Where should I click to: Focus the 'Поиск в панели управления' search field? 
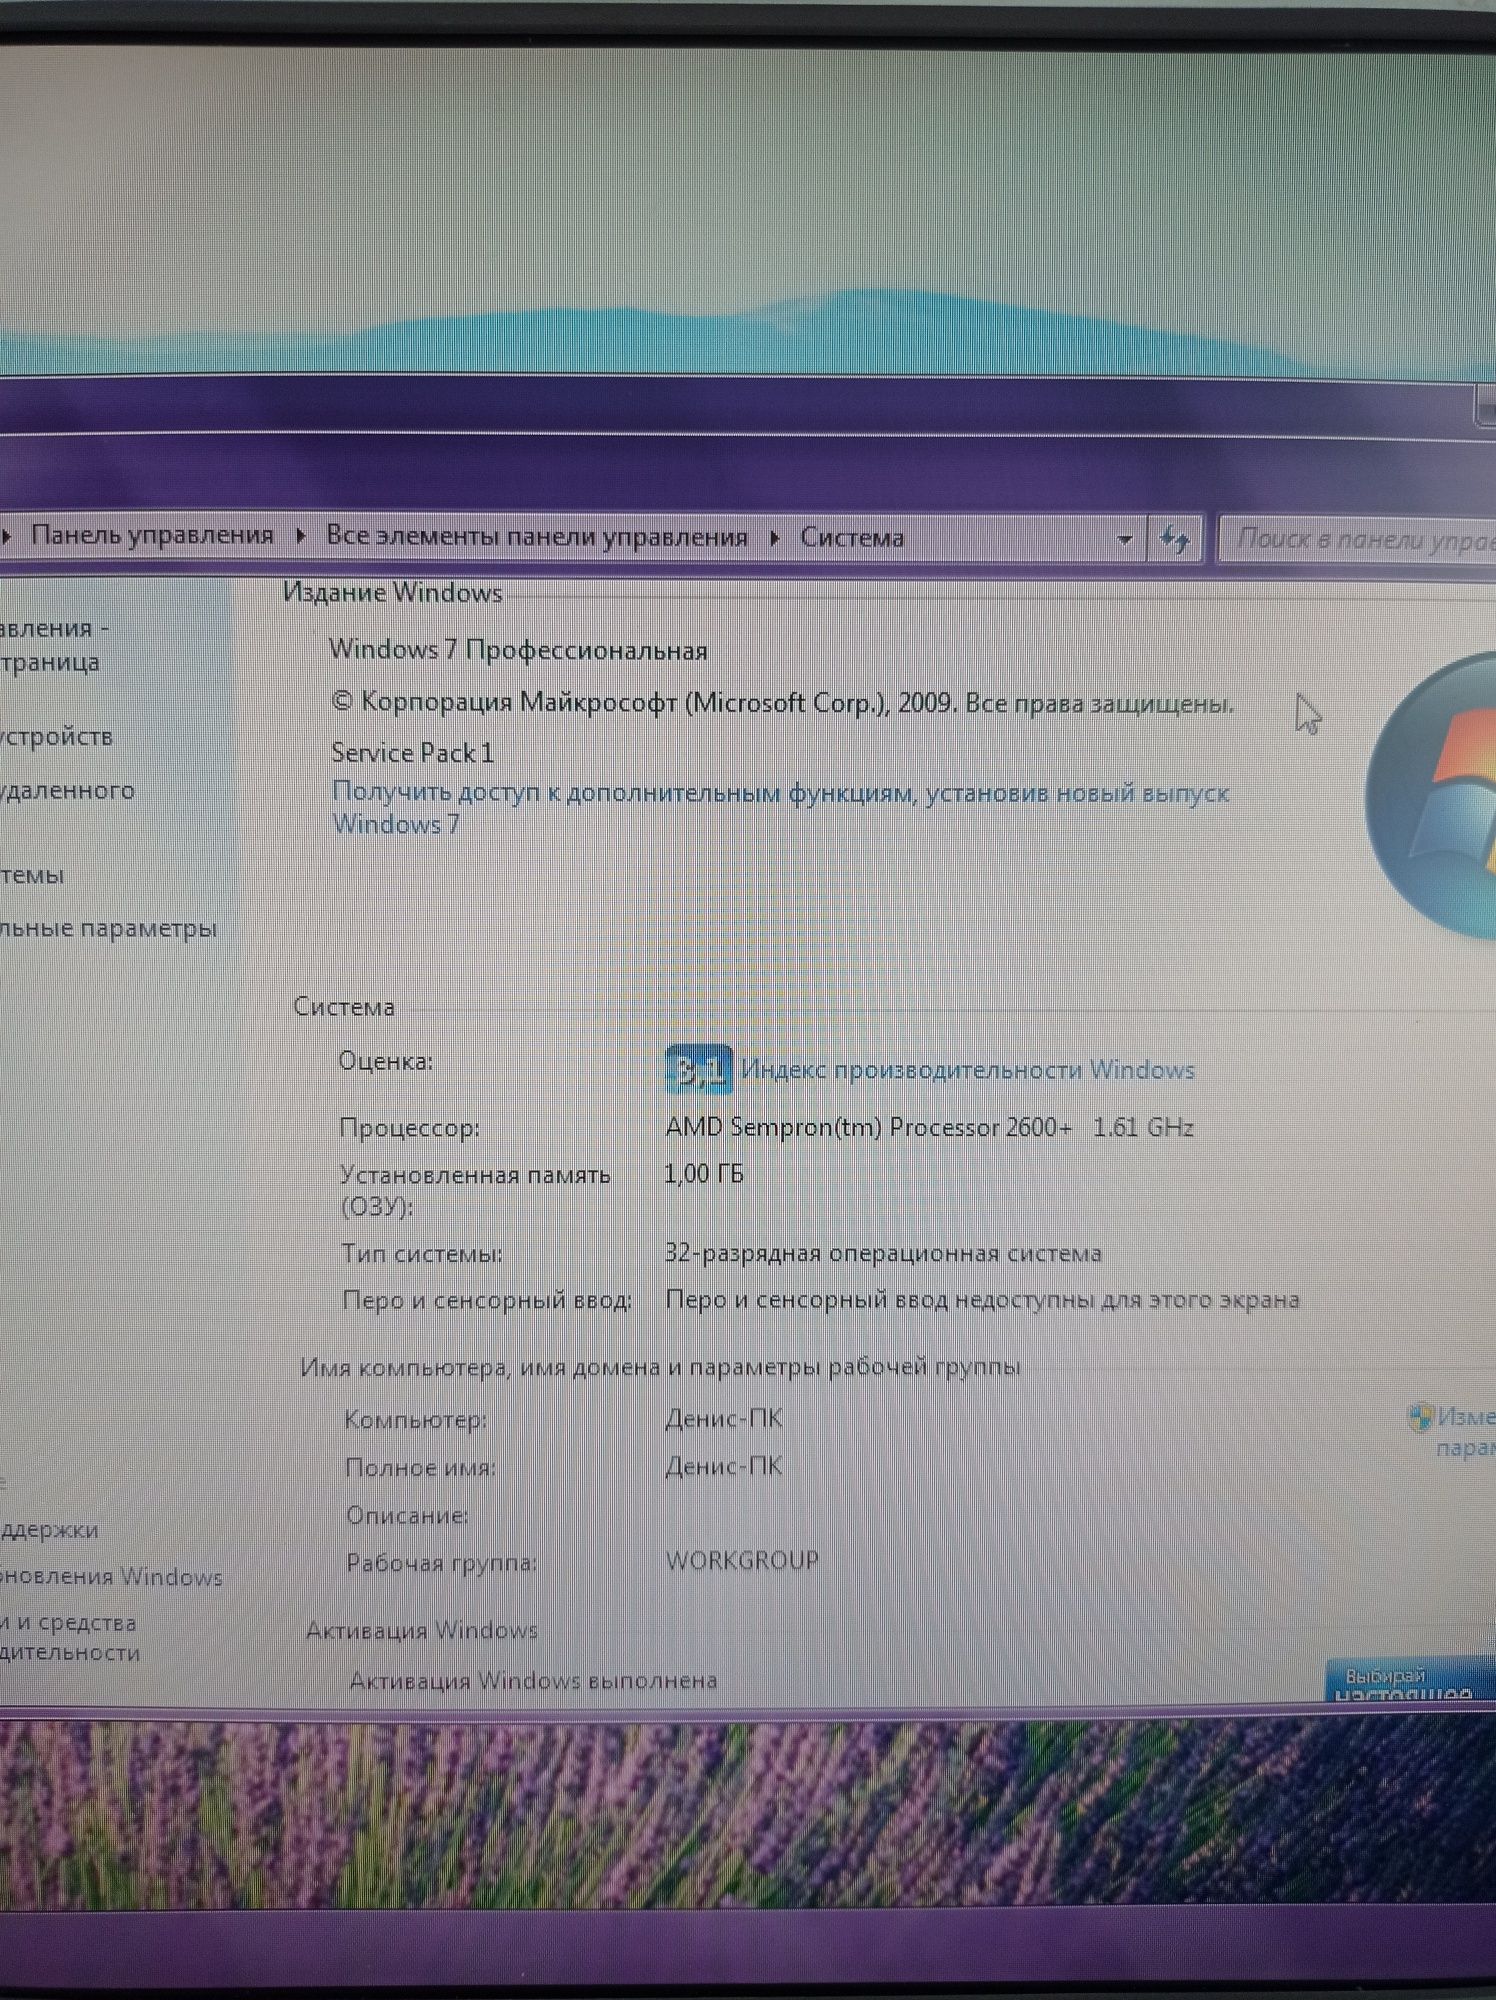click(1358, 540)
